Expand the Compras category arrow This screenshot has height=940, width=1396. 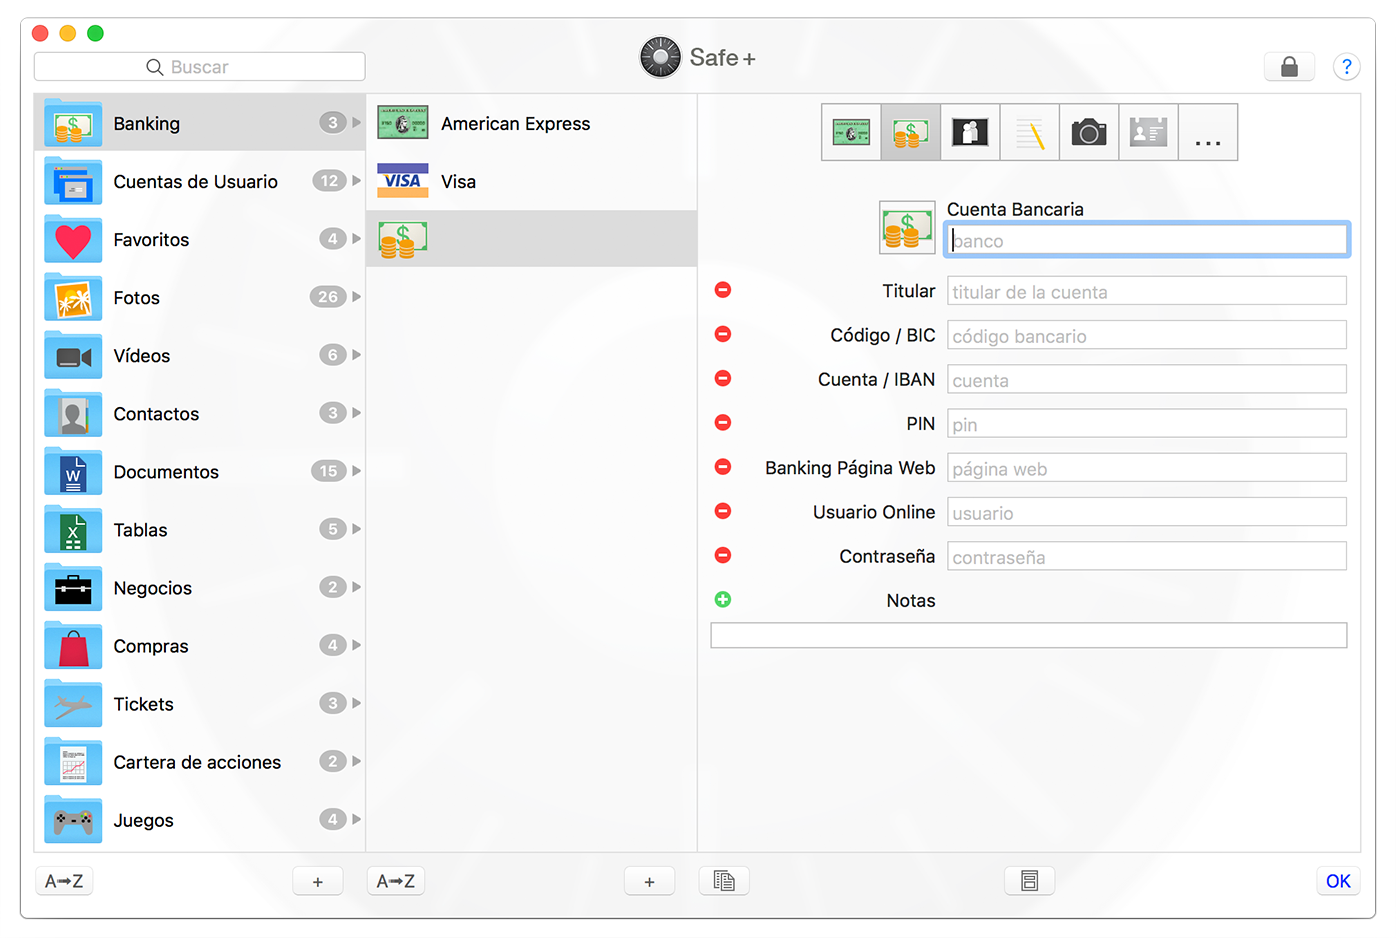[356, 645]
